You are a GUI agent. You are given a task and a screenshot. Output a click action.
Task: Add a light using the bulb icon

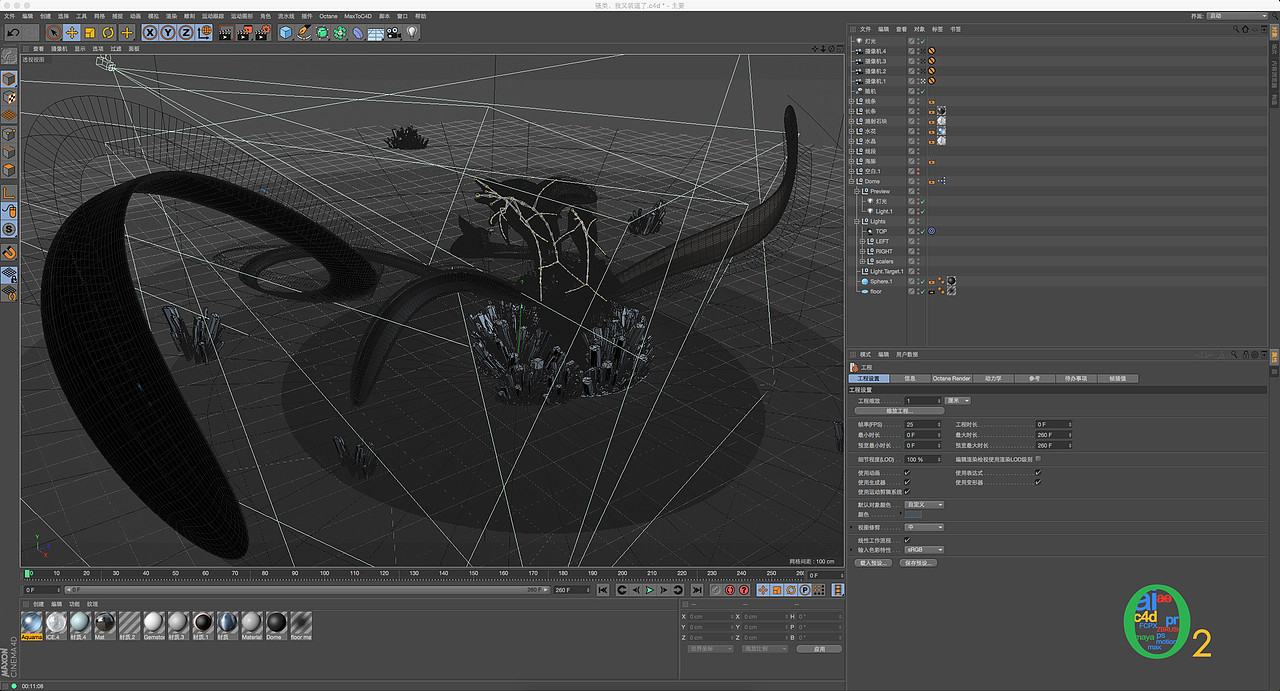click(411, 33)
